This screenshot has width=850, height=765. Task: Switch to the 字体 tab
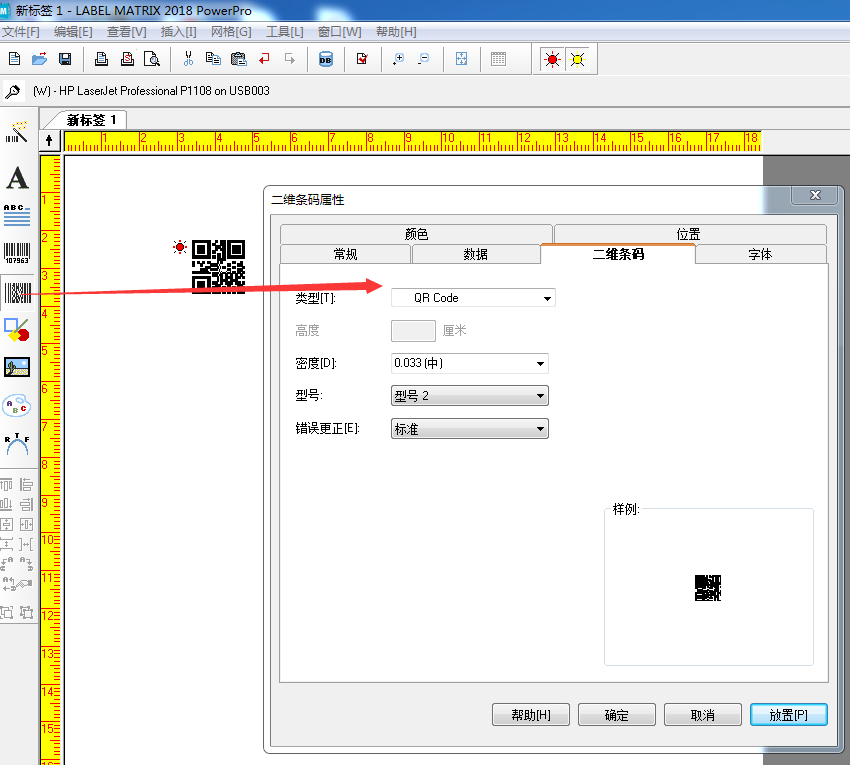[x=760, y=254]
